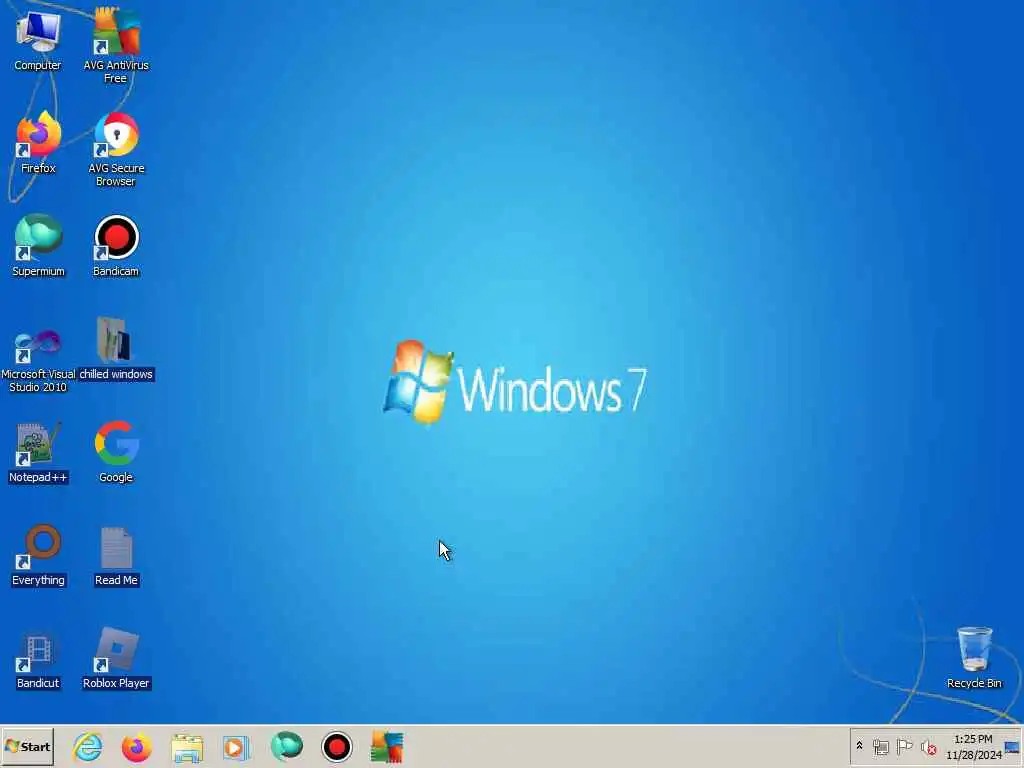The width and height of the screenshot is (1024, 768).
Task: Select the Roblox Player shortcut
Action: 116,658
